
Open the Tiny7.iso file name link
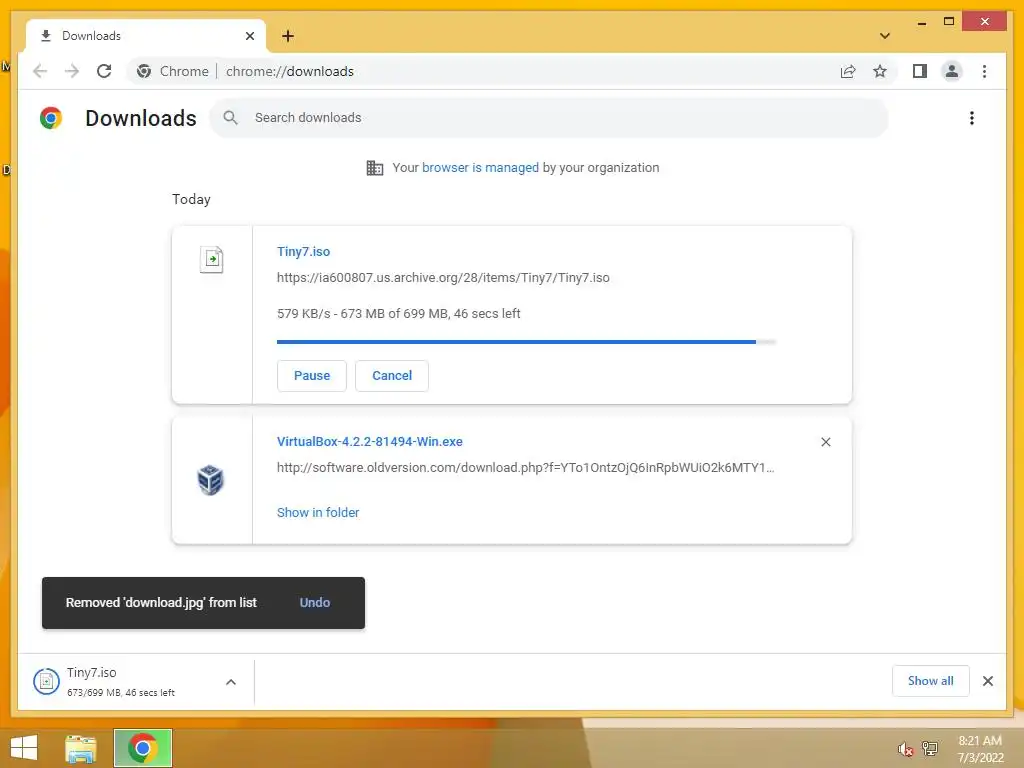(x=304, y=251)
